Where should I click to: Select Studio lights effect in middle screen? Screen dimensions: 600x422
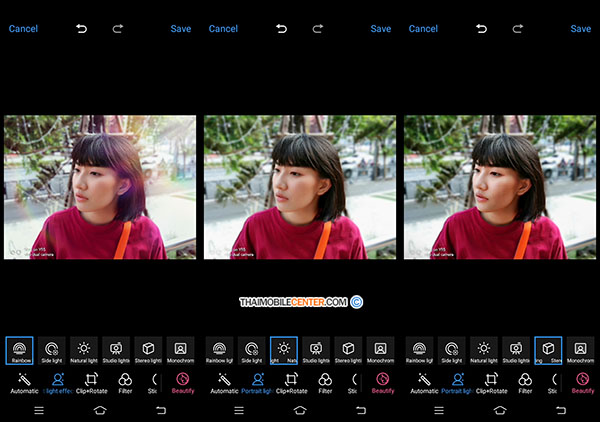tap(316, 349)
